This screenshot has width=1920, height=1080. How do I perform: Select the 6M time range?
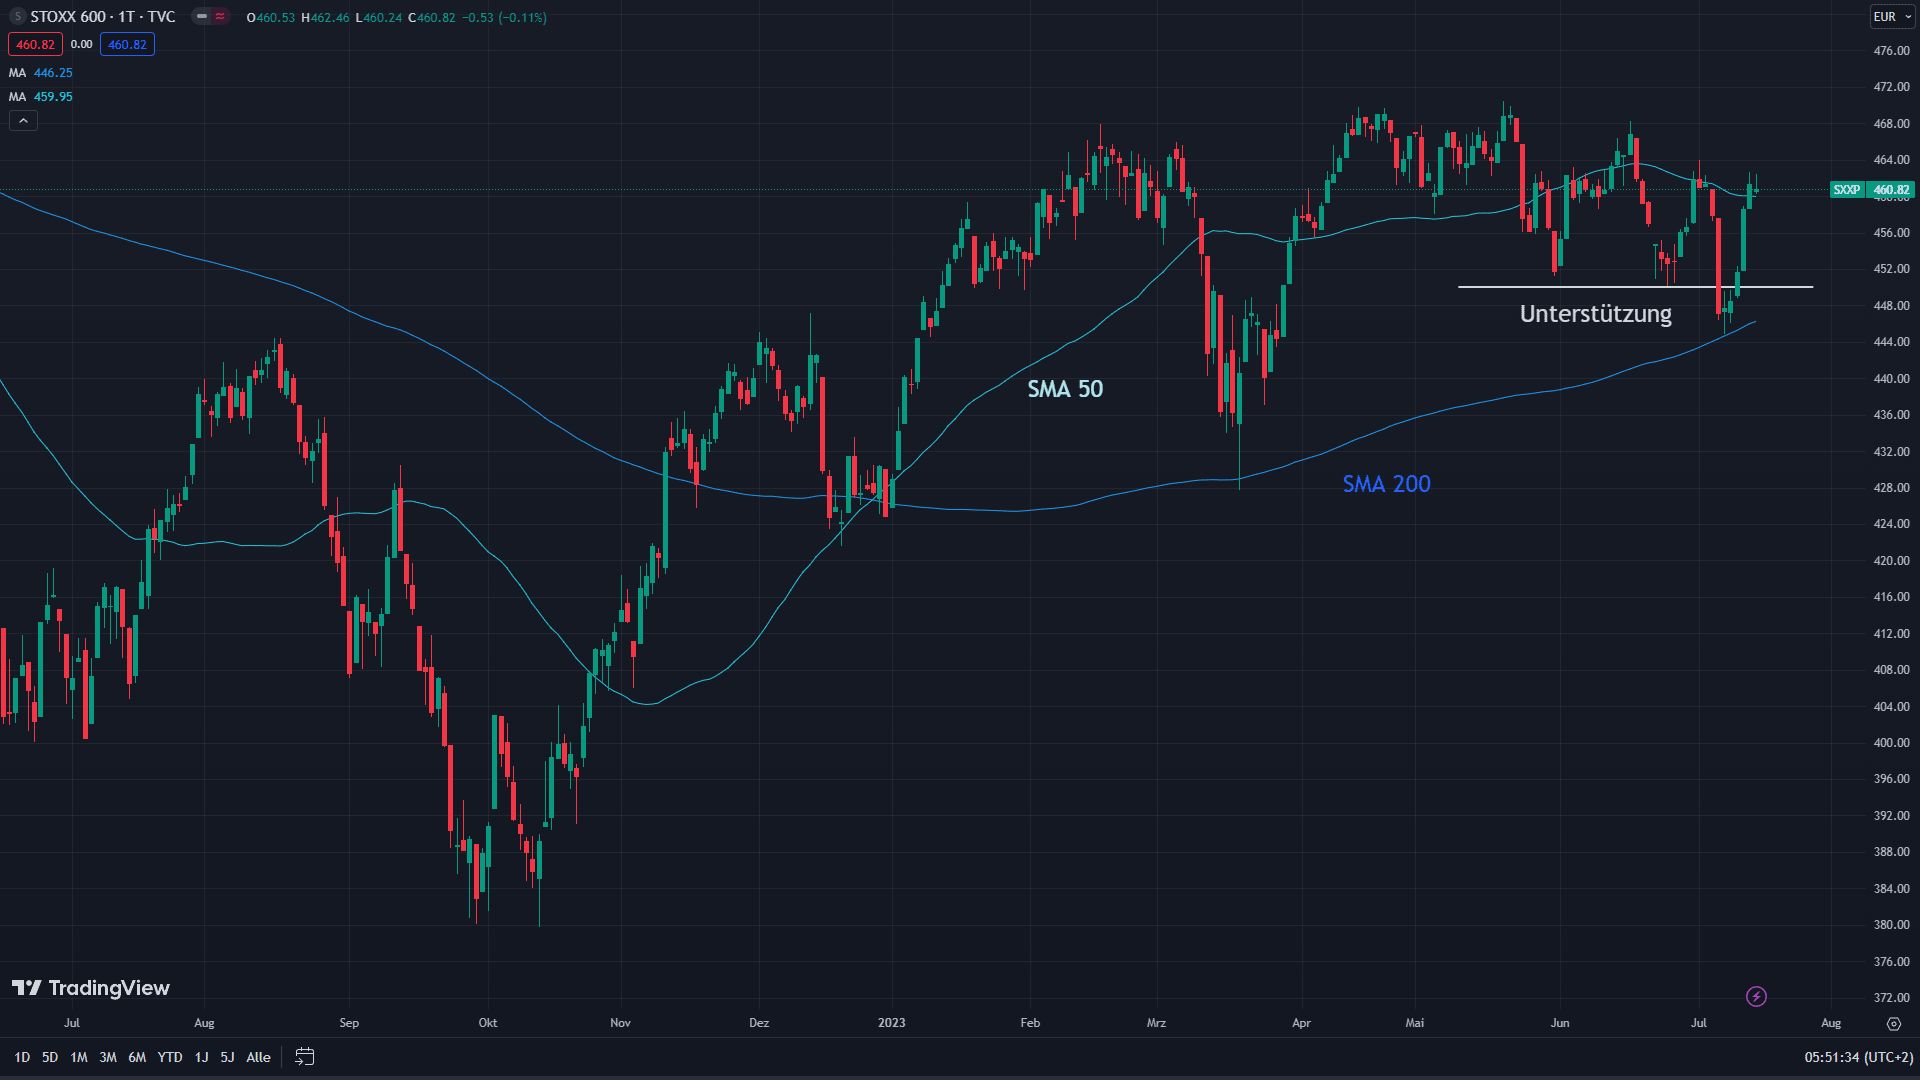tap(137, 1057)
